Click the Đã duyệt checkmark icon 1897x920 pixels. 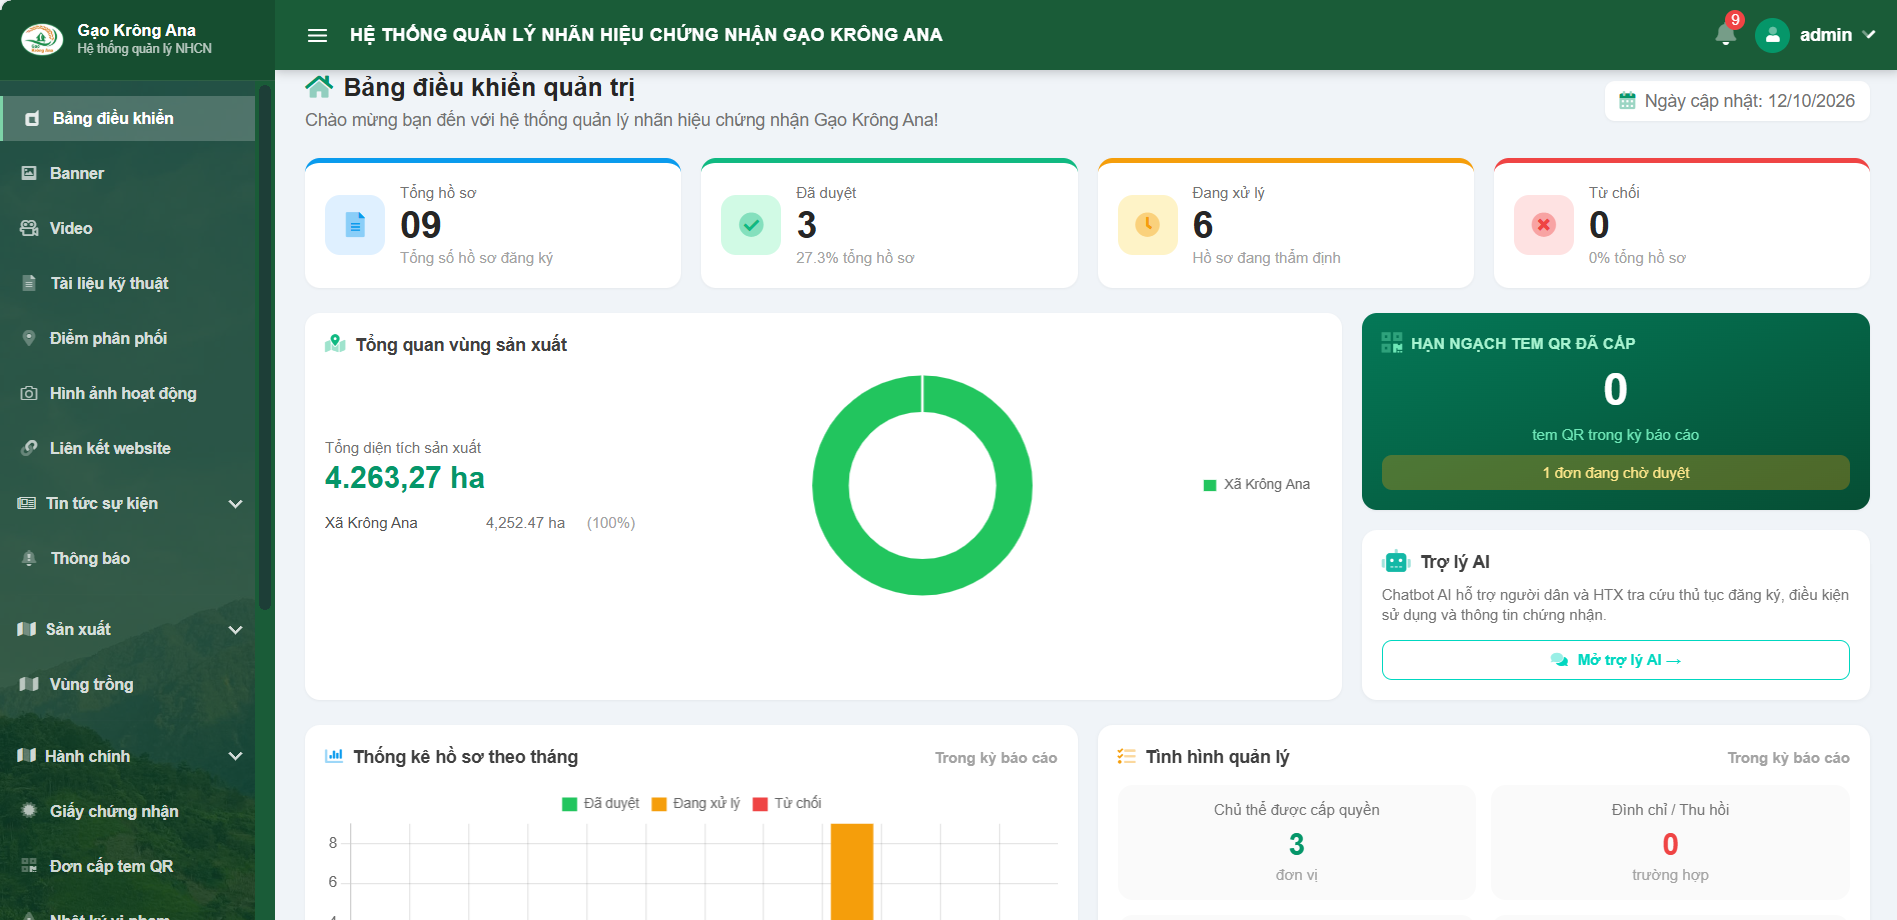[751, 225]
